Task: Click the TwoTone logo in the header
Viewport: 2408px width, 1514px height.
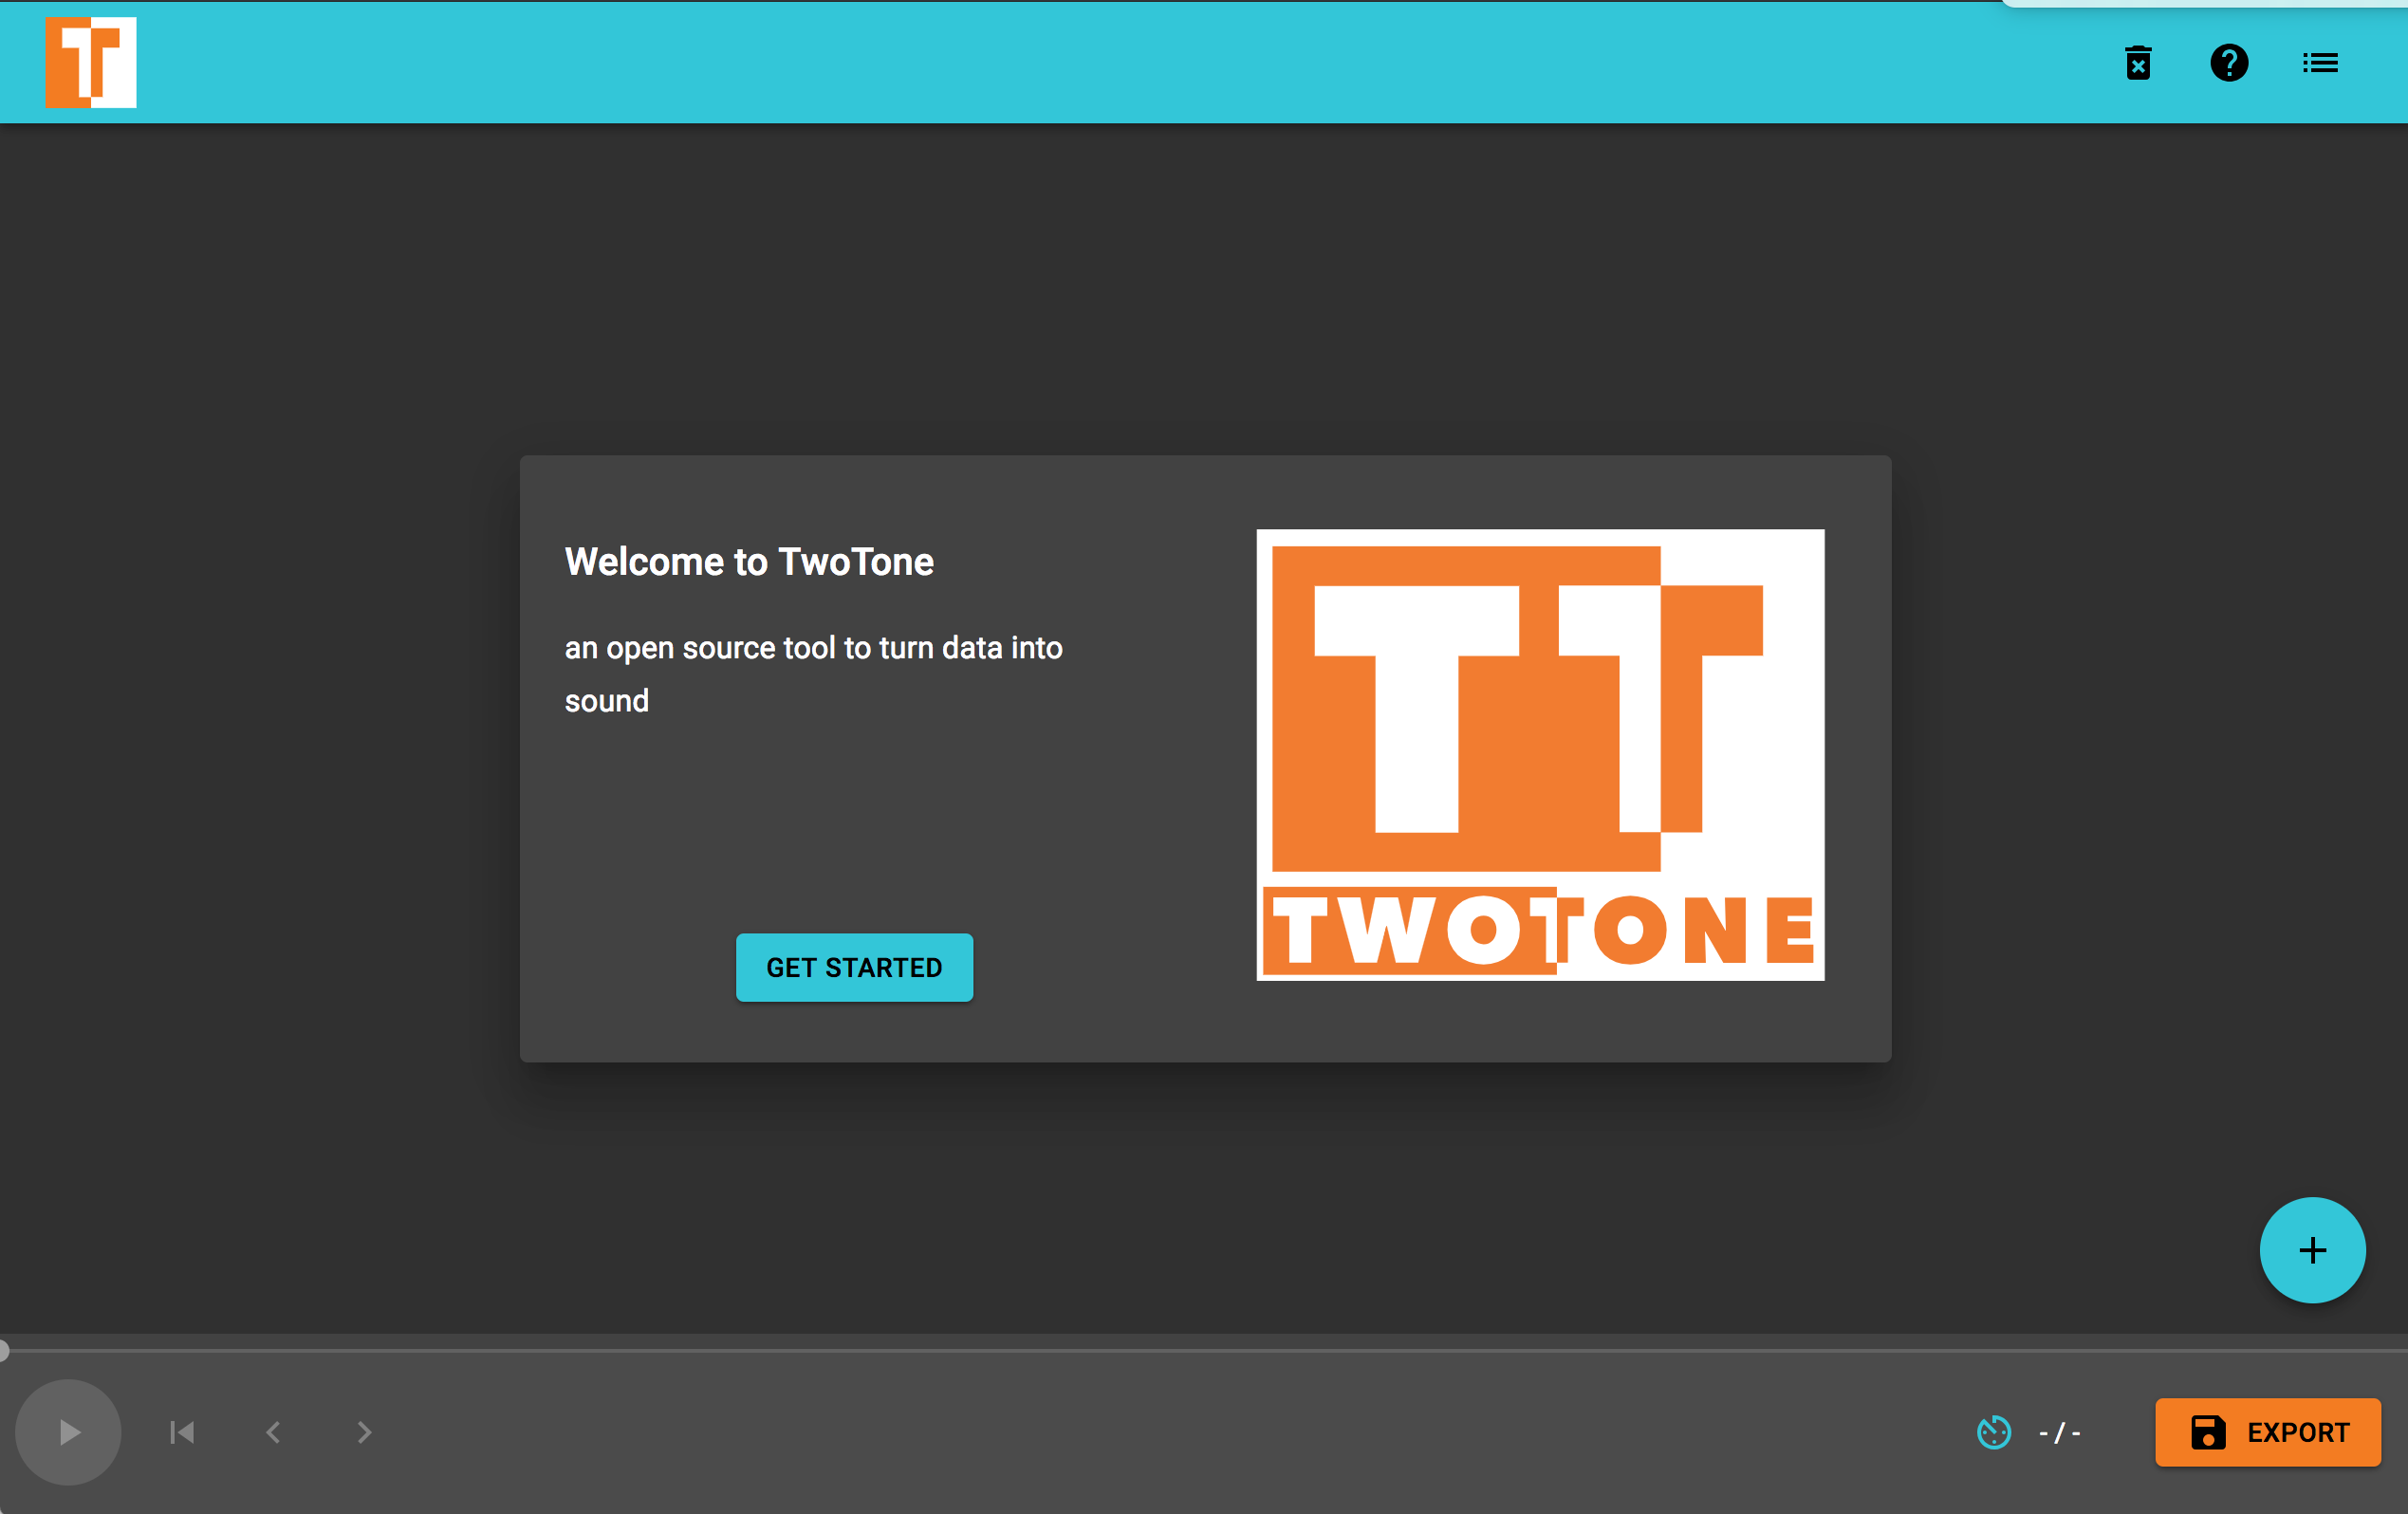Action: (x=91, y=62)
